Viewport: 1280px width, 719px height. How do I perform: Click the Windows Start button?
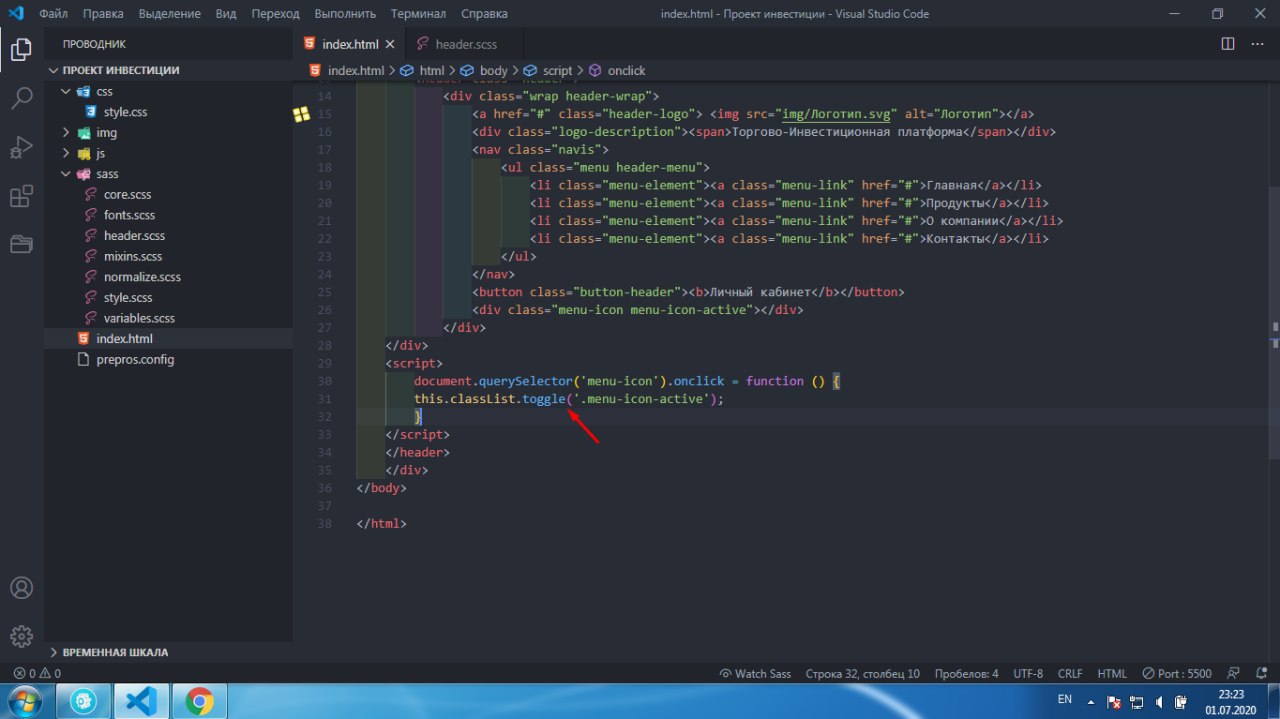coord(26,701)
